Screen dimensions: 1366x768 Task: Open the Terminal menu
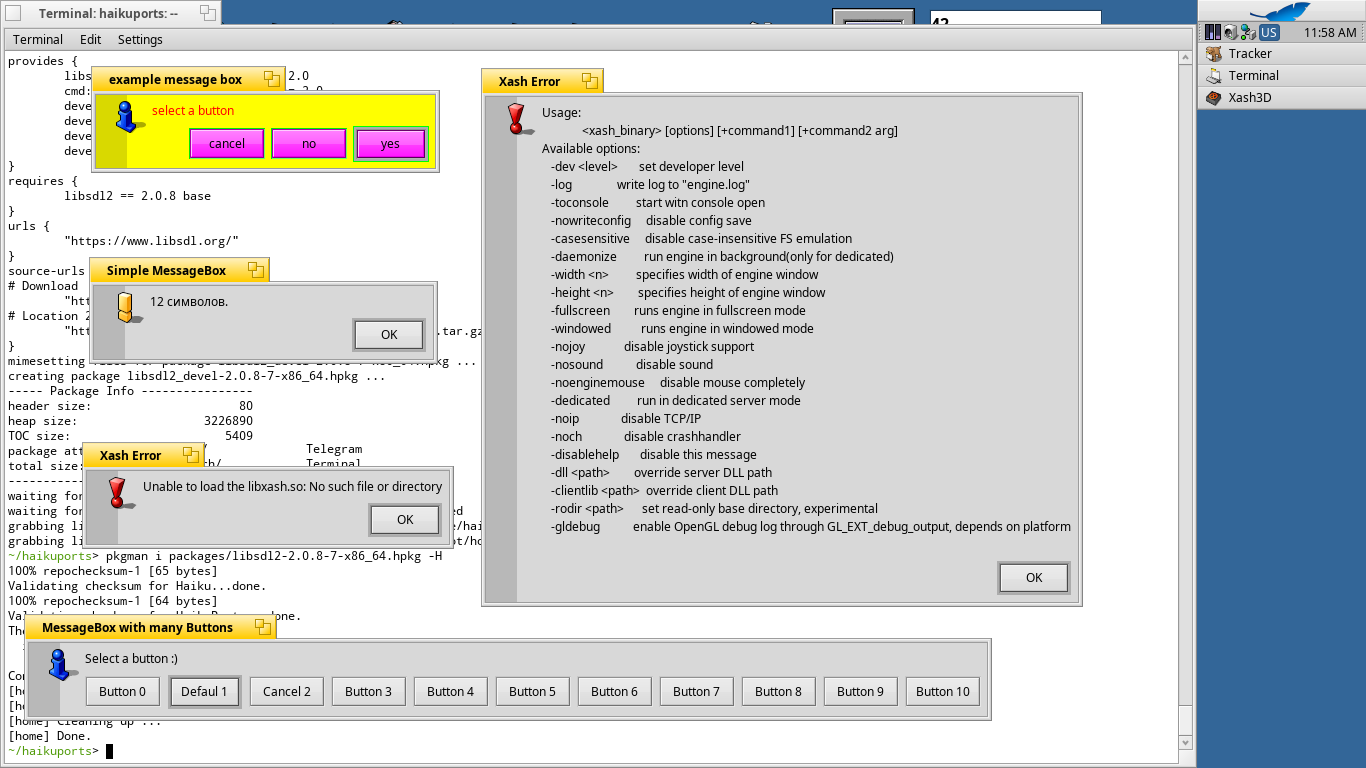[38, 40]
